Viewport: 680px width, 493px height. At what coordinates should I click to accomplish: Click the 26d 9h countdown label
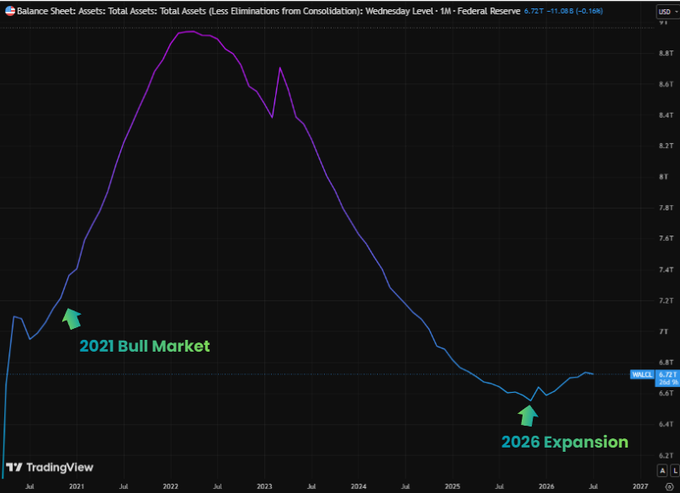coord(668,382)
